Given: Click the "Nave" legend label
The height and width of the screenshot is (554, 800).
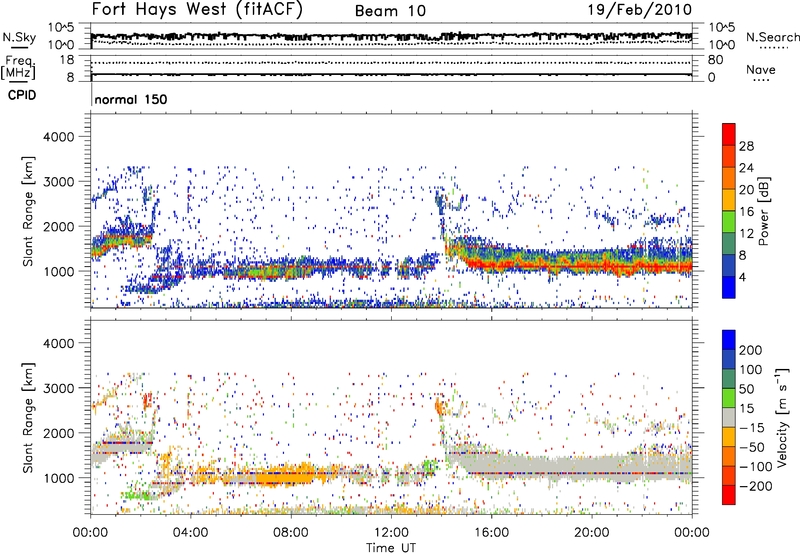Looking at the screenshot, I should (761, 69).
